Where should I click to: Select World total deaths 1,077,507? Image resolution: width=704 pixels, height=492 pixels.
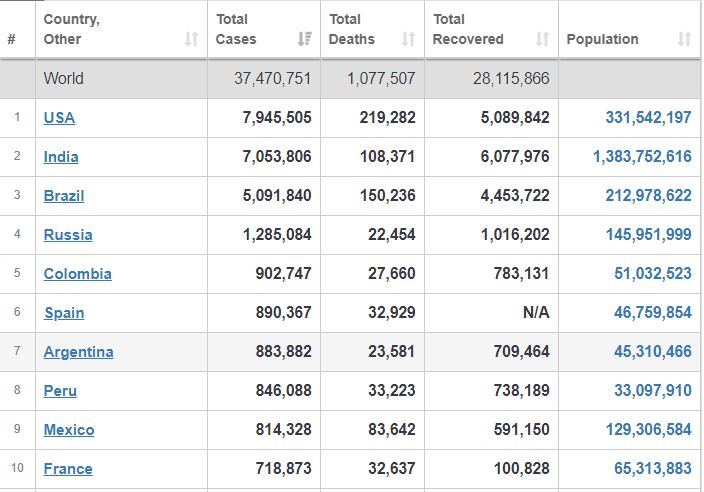[381, 79]
